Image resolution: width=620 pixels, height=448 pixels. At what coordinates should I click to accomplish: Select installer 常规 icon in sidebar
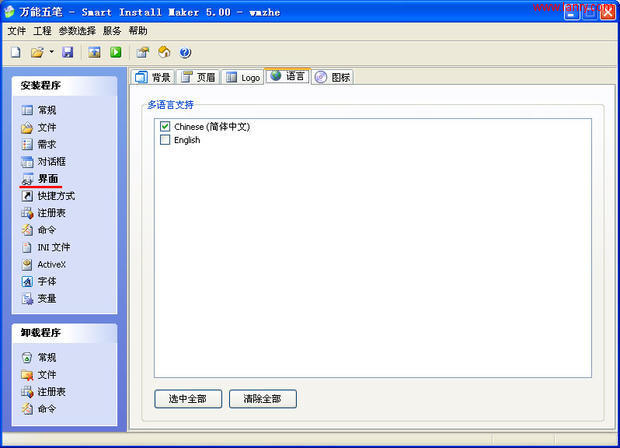(x=27, y=110)
